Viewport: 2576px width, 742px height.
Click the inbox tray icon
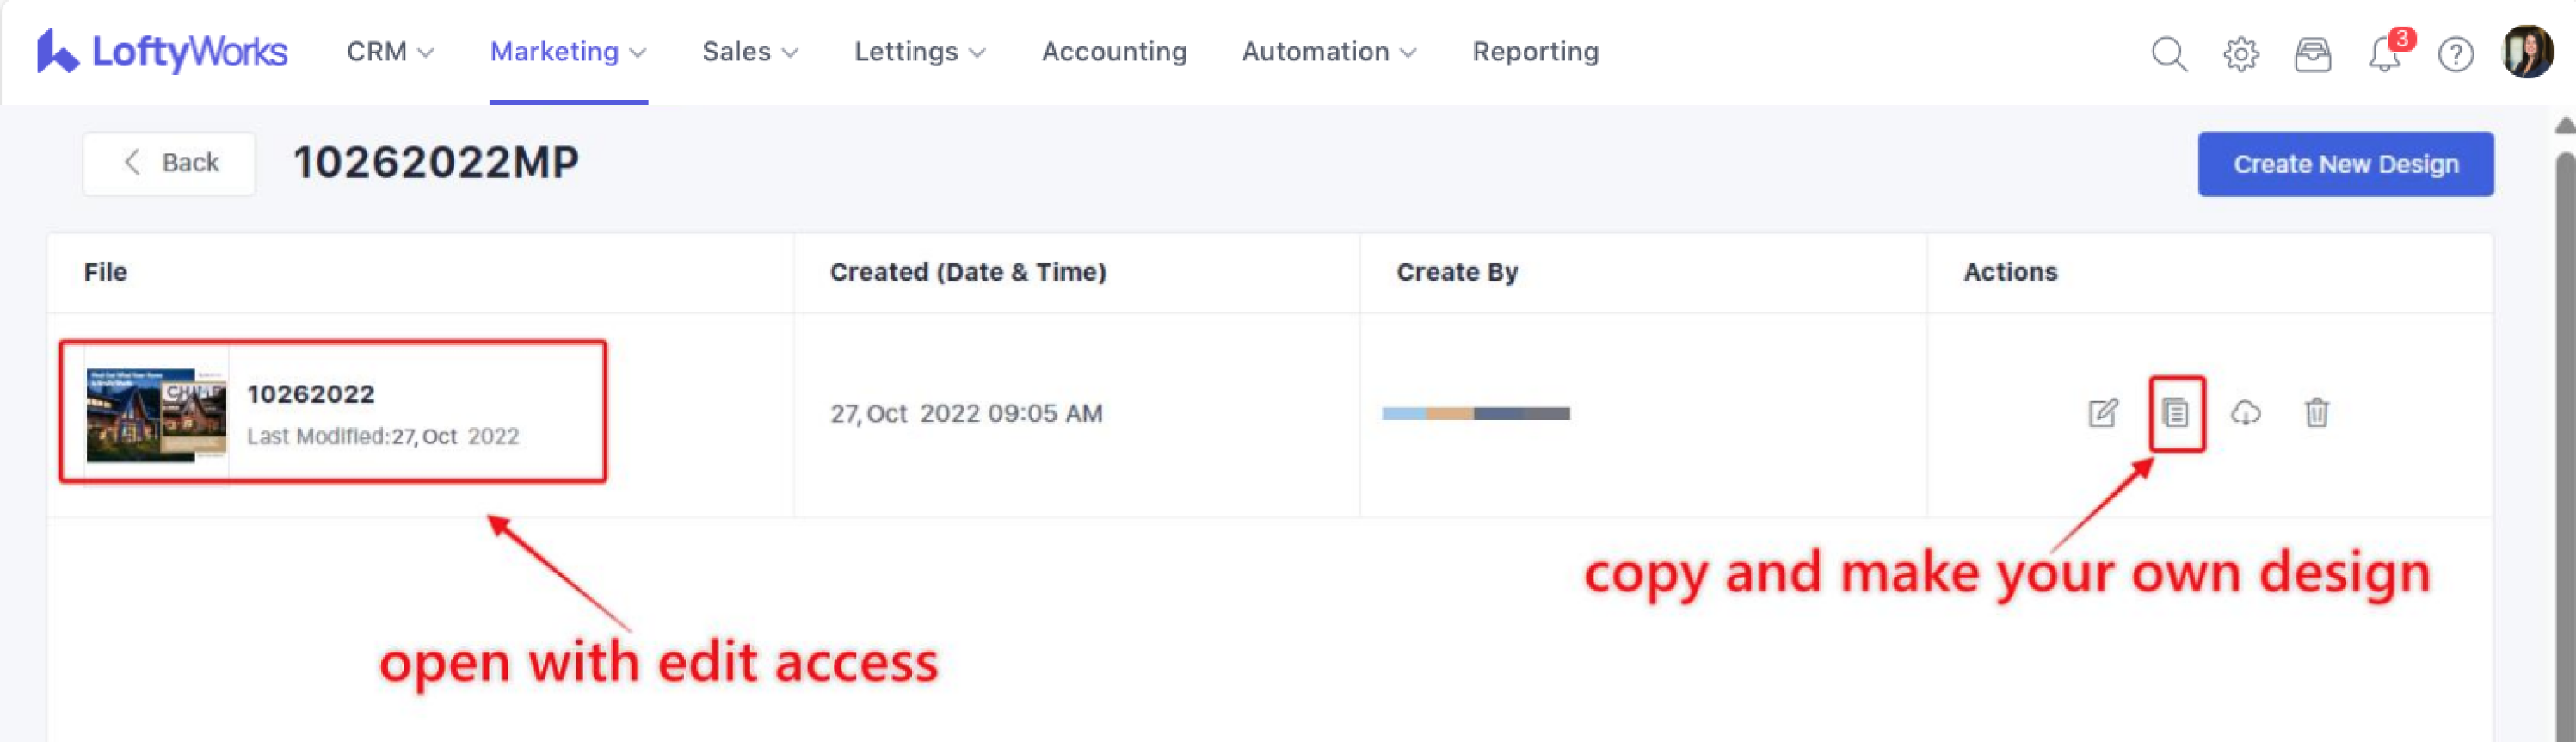tap(2312, 53)
